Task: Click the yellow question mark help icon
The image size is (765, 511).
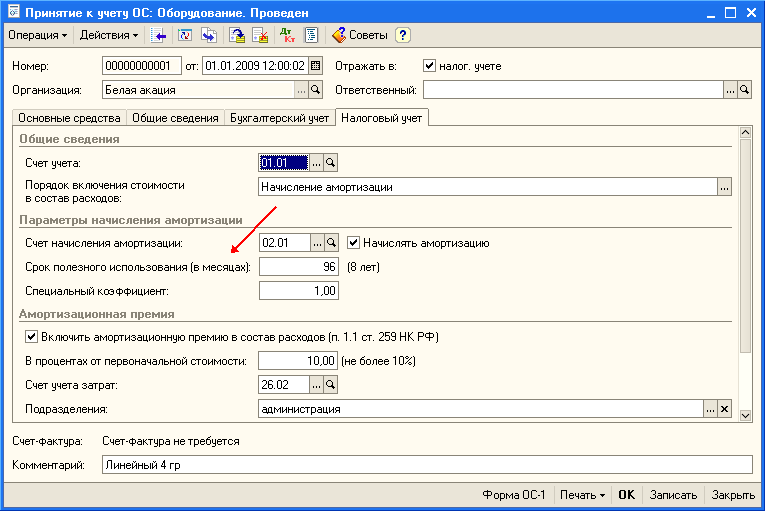Action: coord(403,35)
